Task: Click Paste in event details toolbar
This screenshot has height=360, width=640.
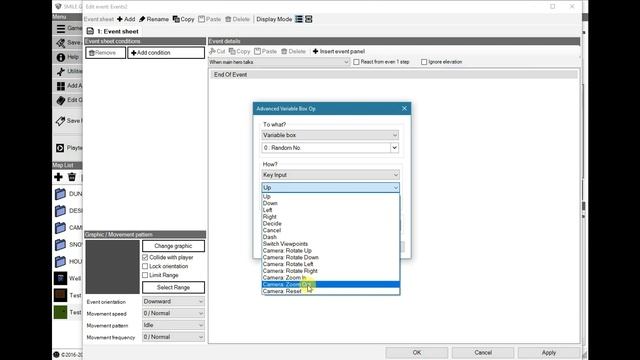Action: coord(265,51)
